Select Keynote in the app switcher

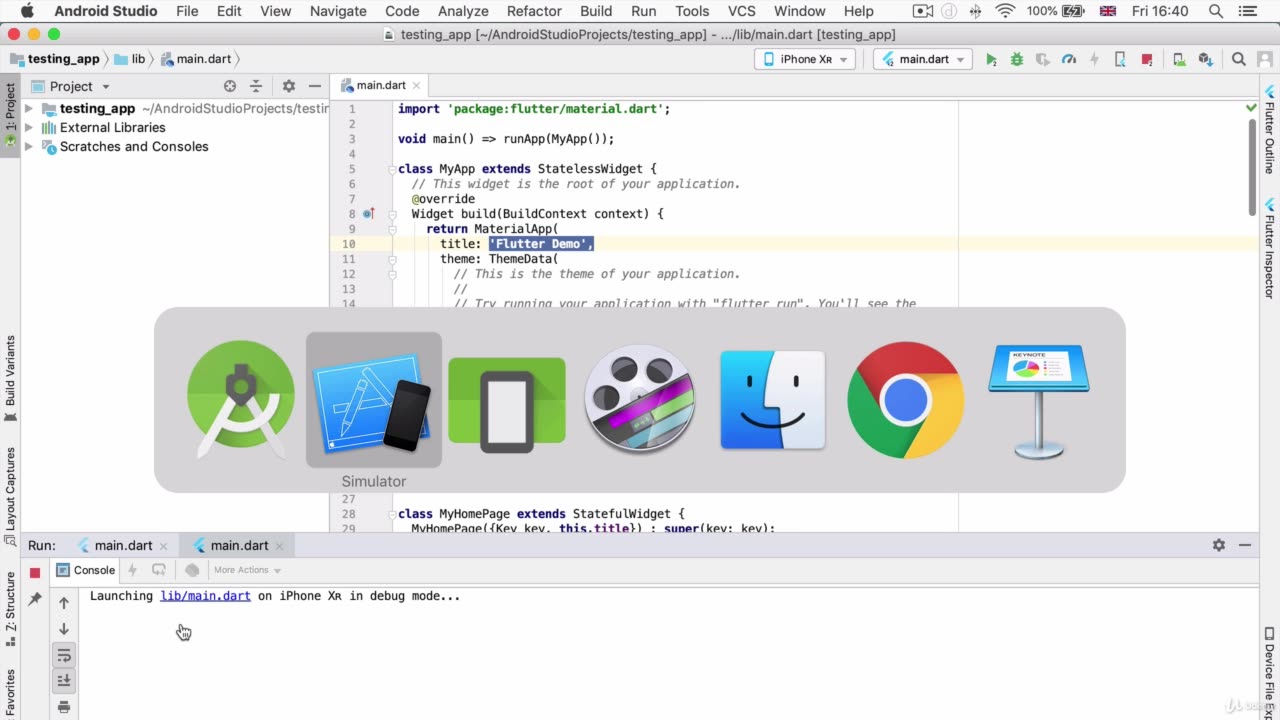pyautogui.click(x=1038, y=402)
